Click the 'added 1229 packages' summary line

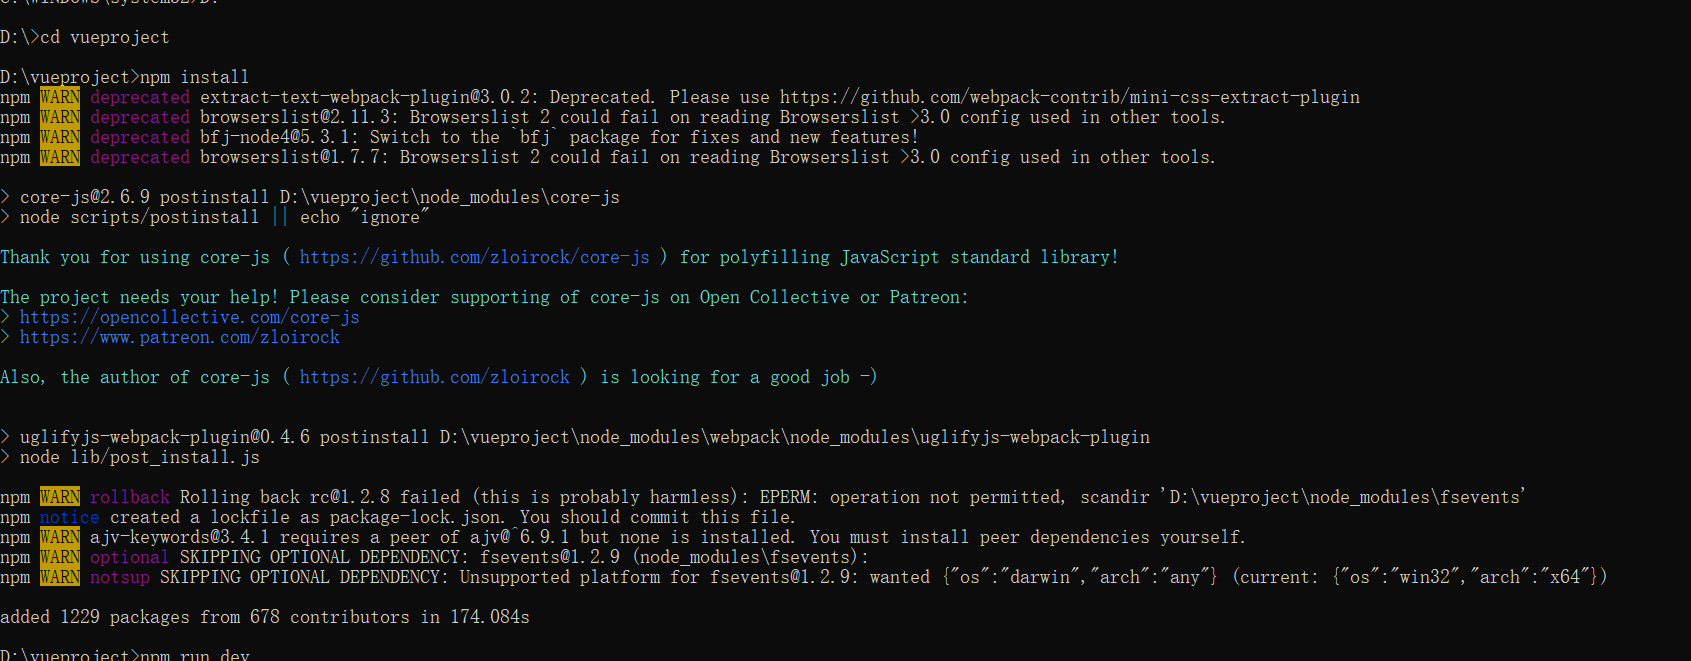(264, 617)
